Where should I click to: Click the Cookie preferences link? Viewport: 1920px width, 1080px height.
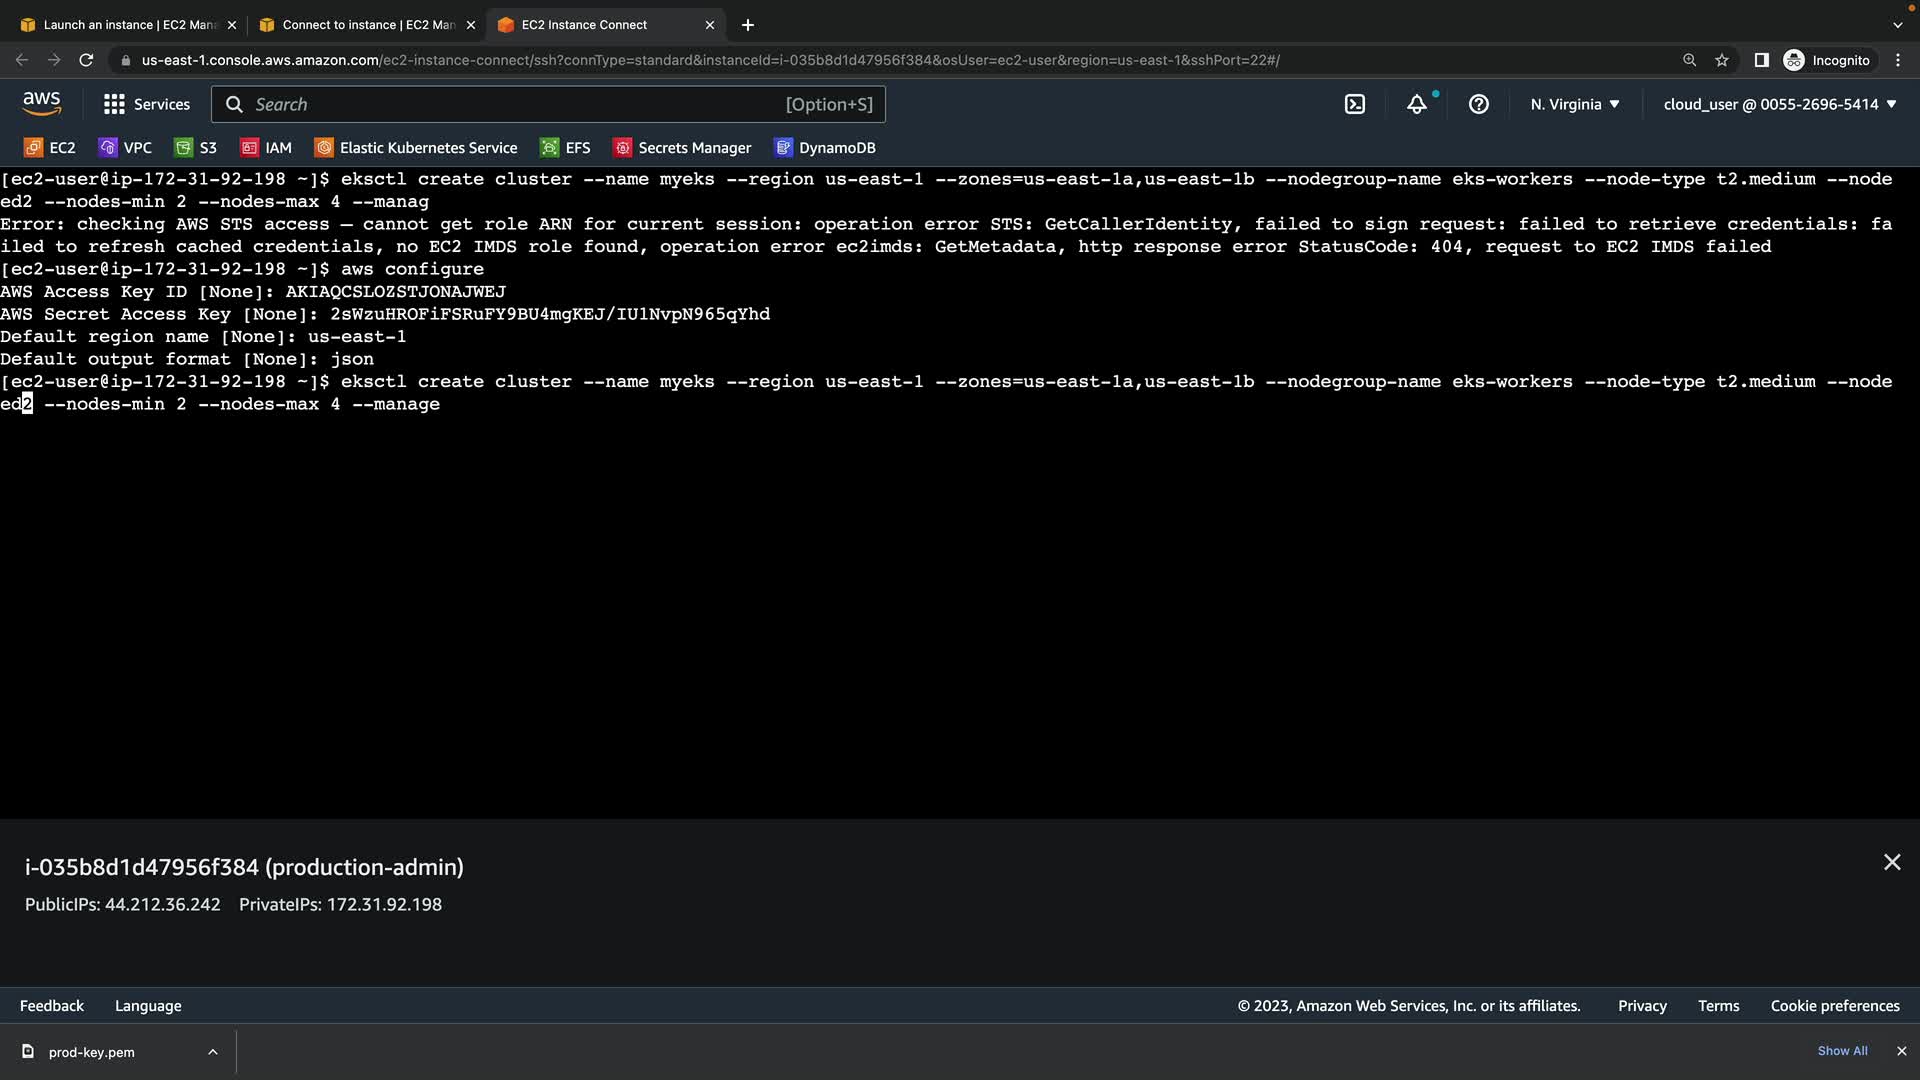(1834, 1006)
